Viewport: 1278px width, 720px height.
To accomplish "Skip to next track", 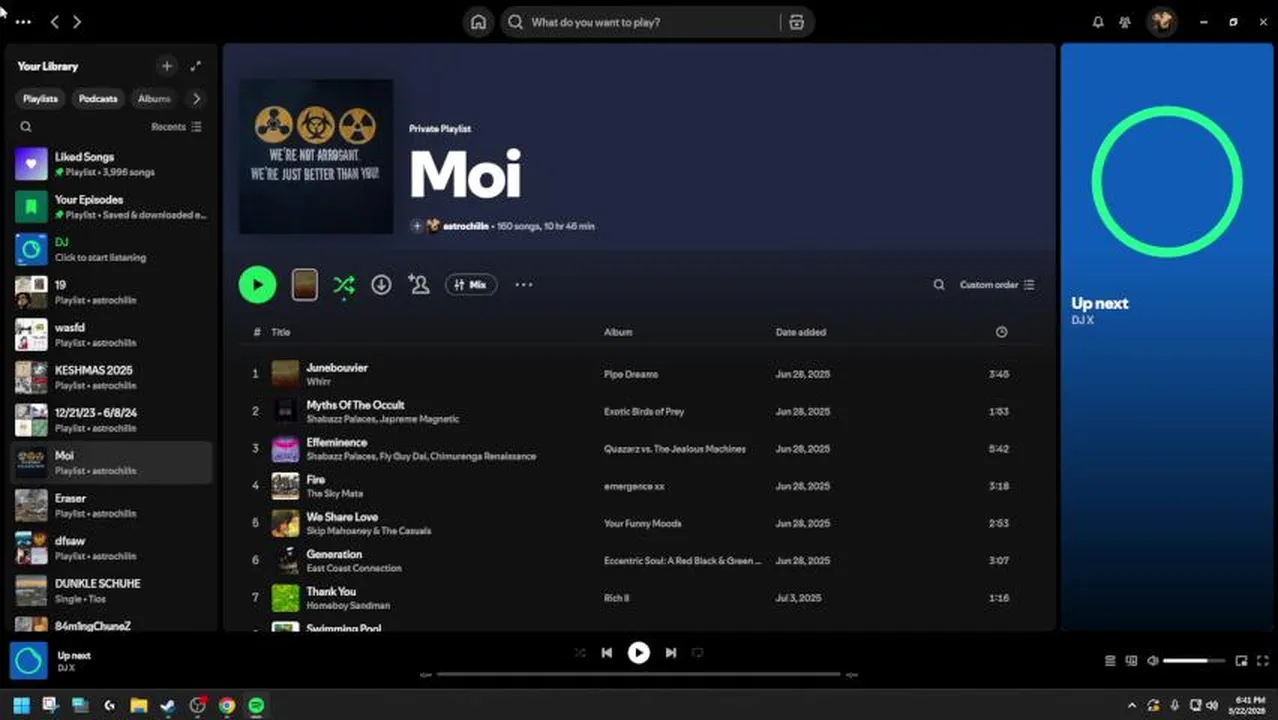I will click(671, 653).
